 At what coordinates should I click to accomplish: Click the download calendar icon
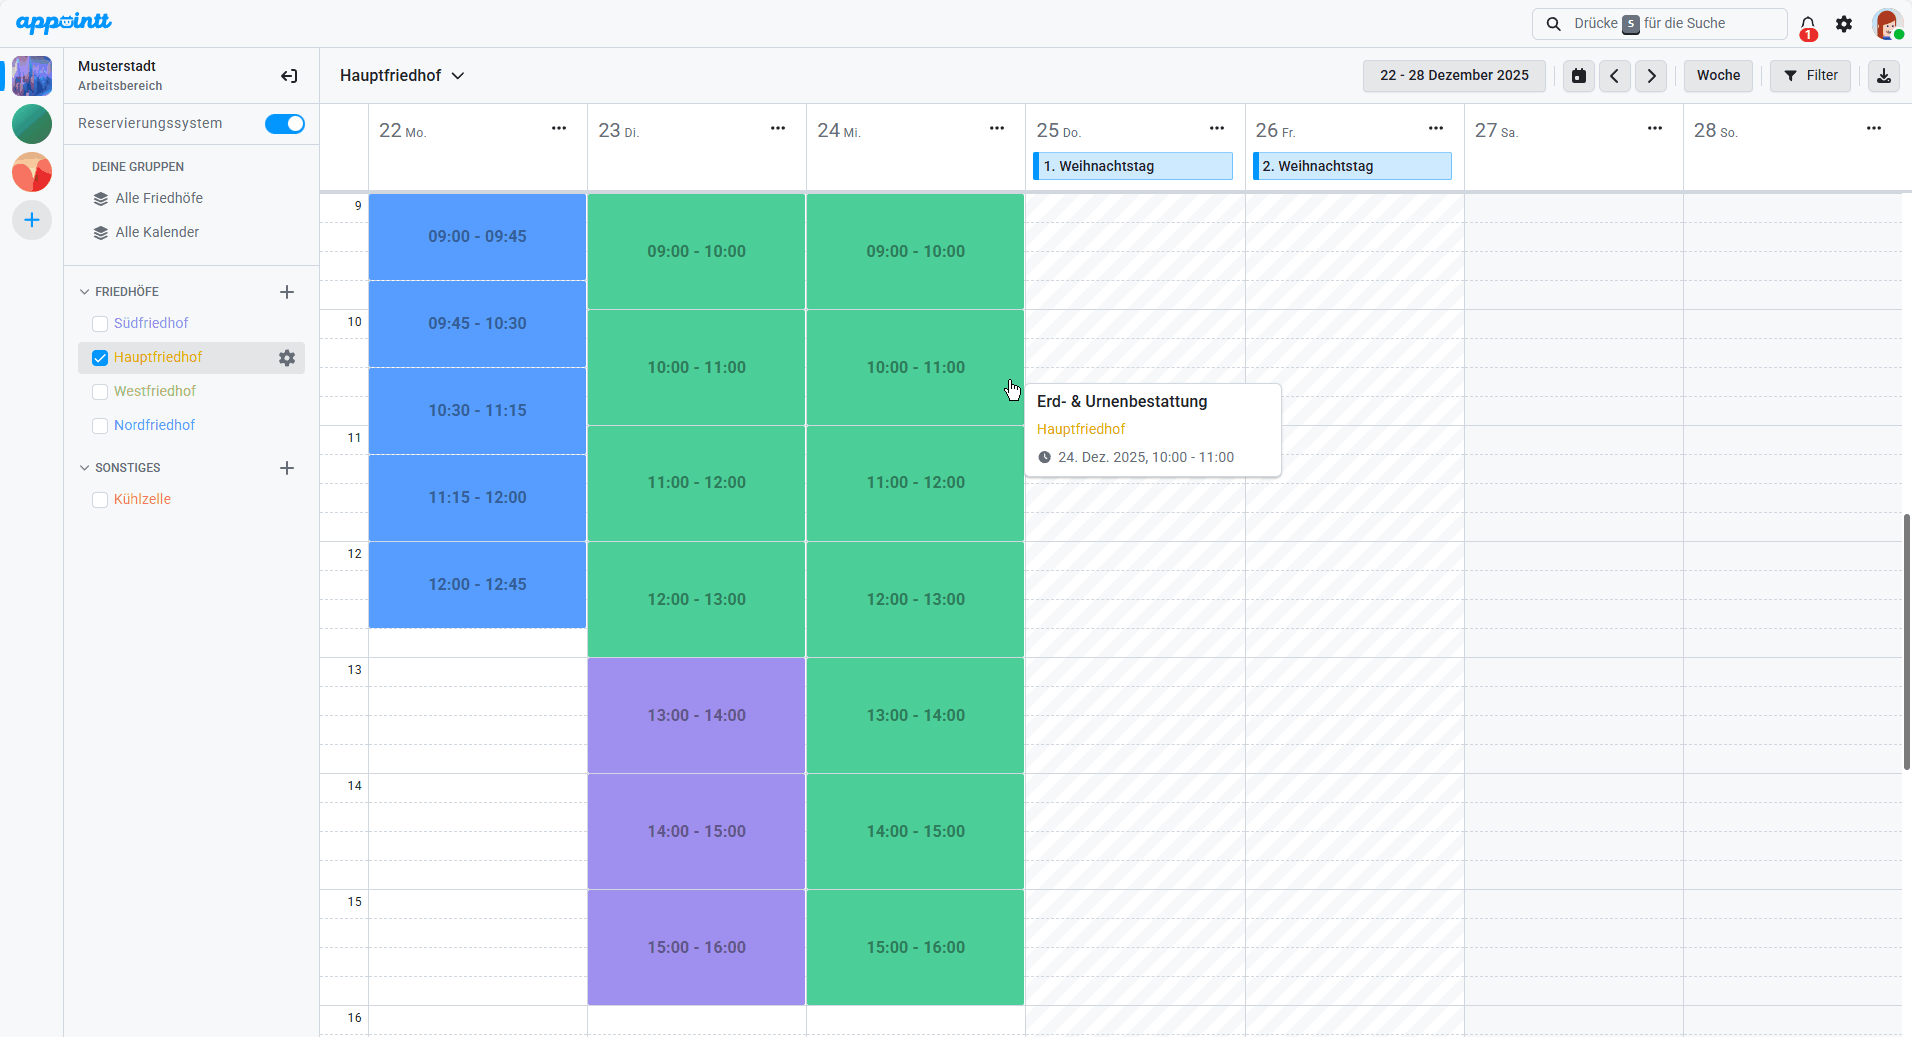(x=1883, y=76)
